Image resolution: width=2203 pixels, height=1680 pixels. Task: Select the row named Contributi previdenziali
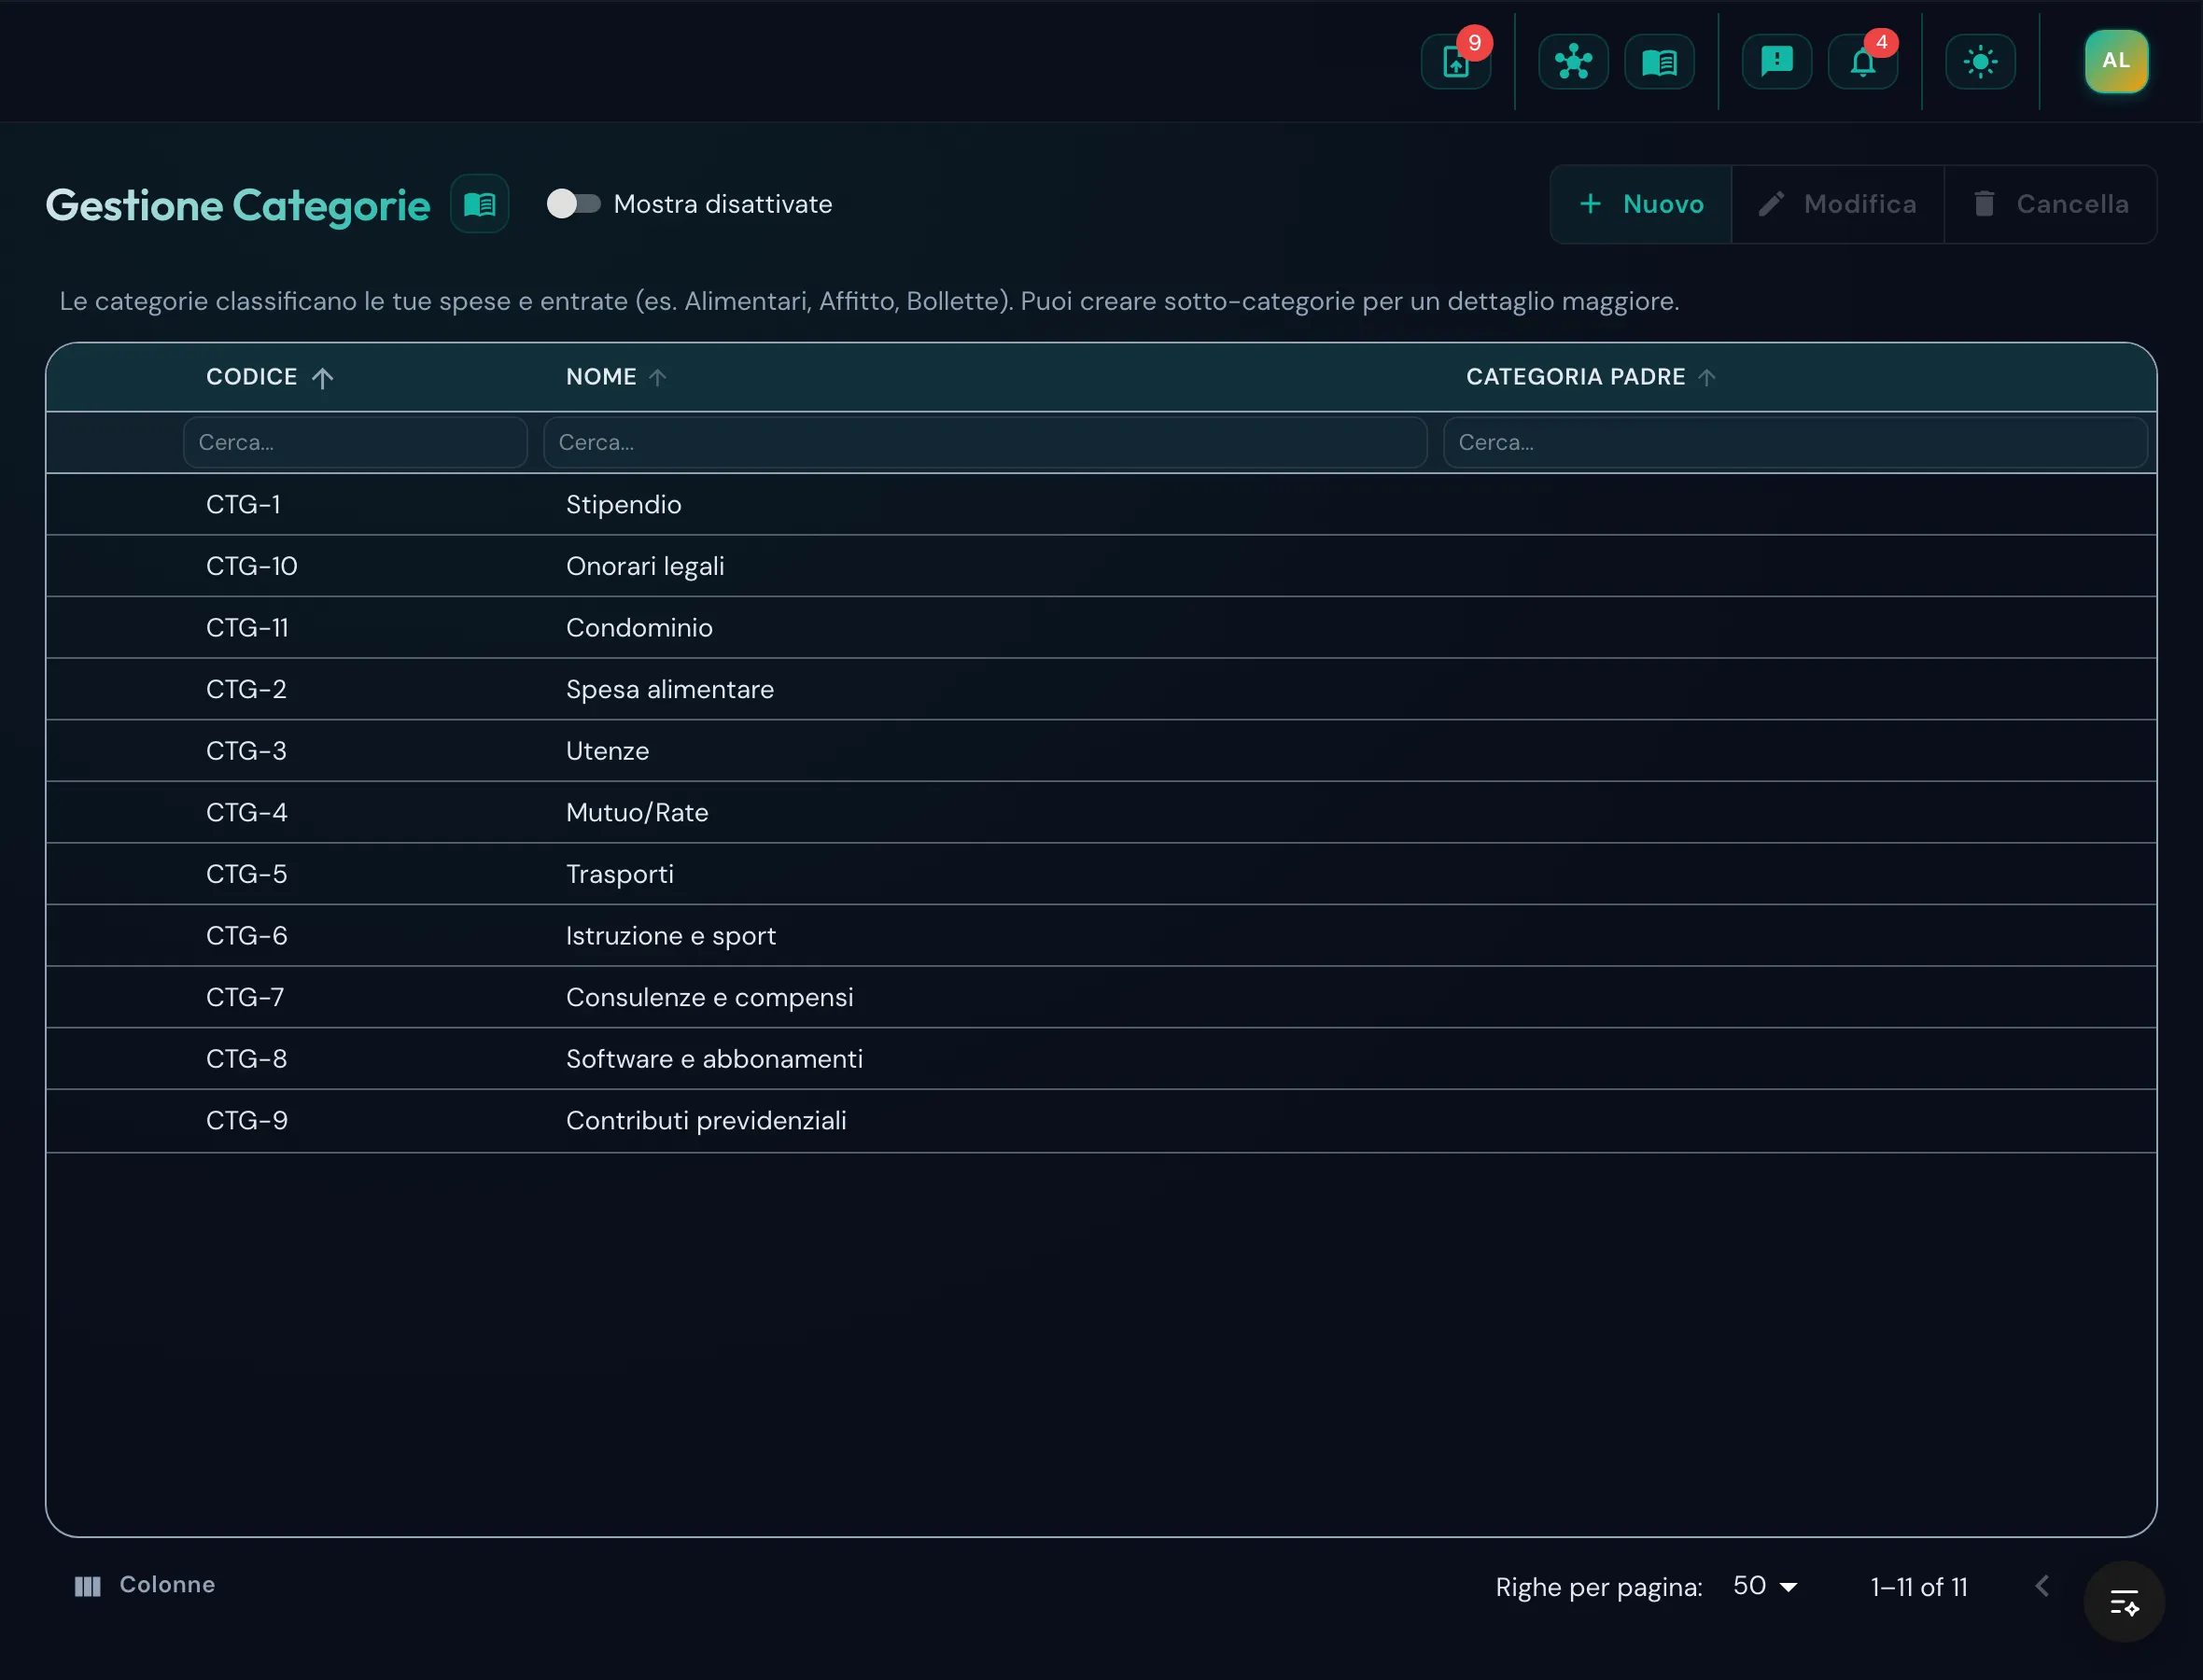tap(1101, 1121)
